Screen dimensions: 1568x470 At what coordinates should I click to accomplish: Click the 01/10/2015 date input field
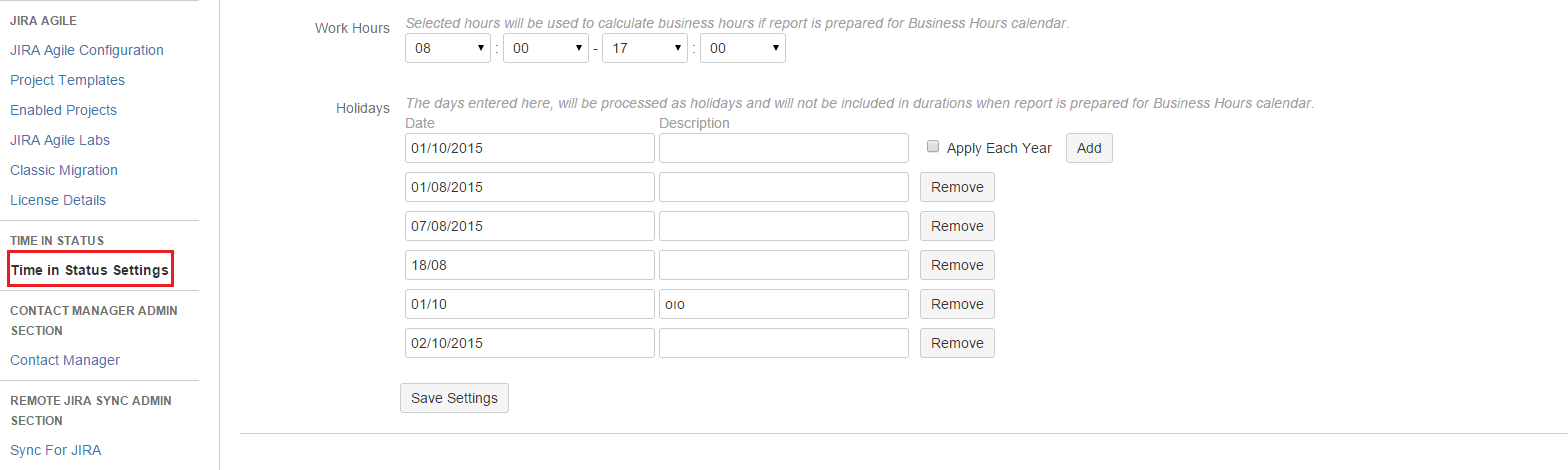click(x=530, y=148)
